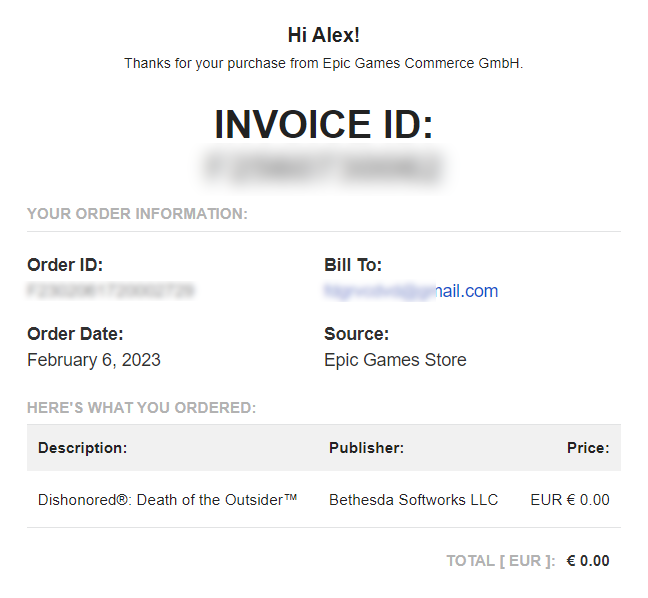Click the 'HERE'S WHAT YOU ORDERED:' section heading

[x=141, y=407]
